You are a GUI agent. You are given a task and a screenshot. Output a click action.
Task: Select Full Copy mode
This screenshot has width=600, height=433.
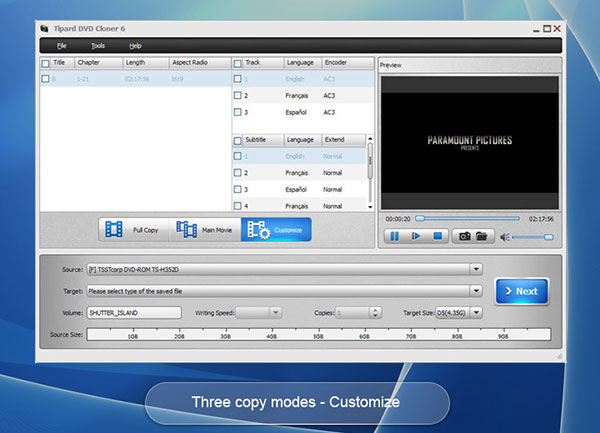click(x=134, y=230)
